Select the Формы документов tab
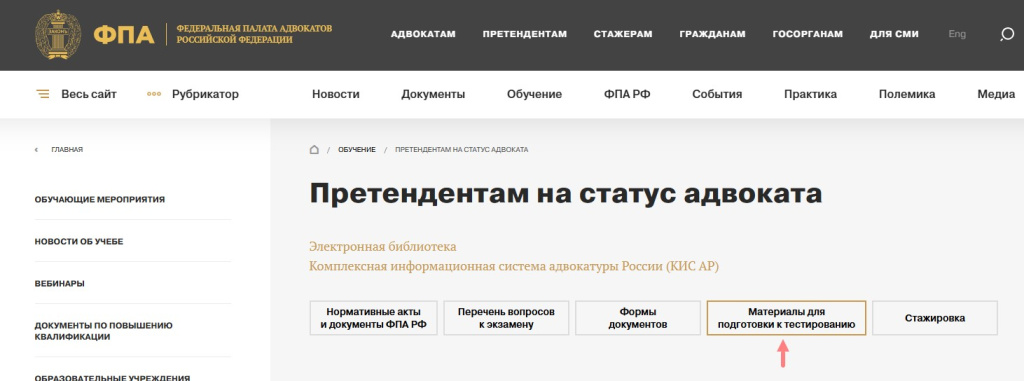1024x381 pixels. pyautogui.click(x=638, y=318)
